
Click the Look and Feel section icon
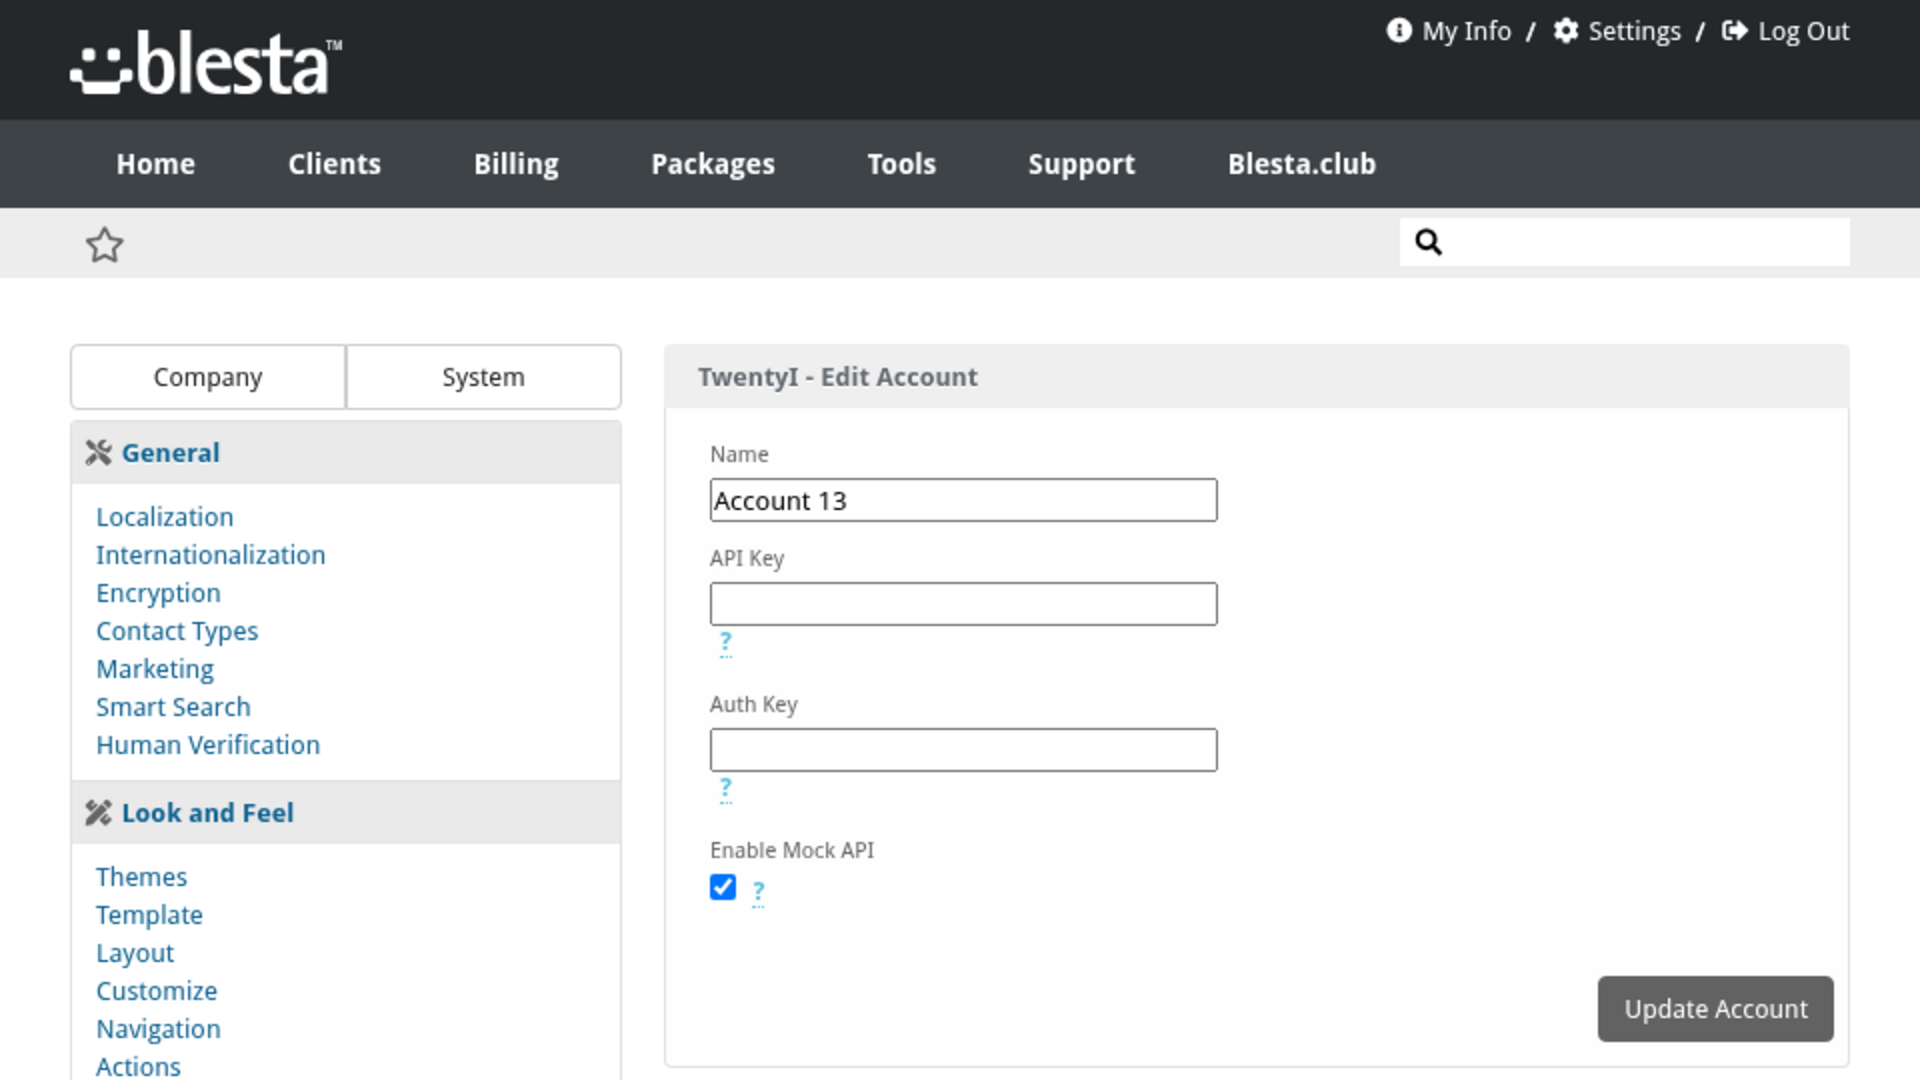98,813
